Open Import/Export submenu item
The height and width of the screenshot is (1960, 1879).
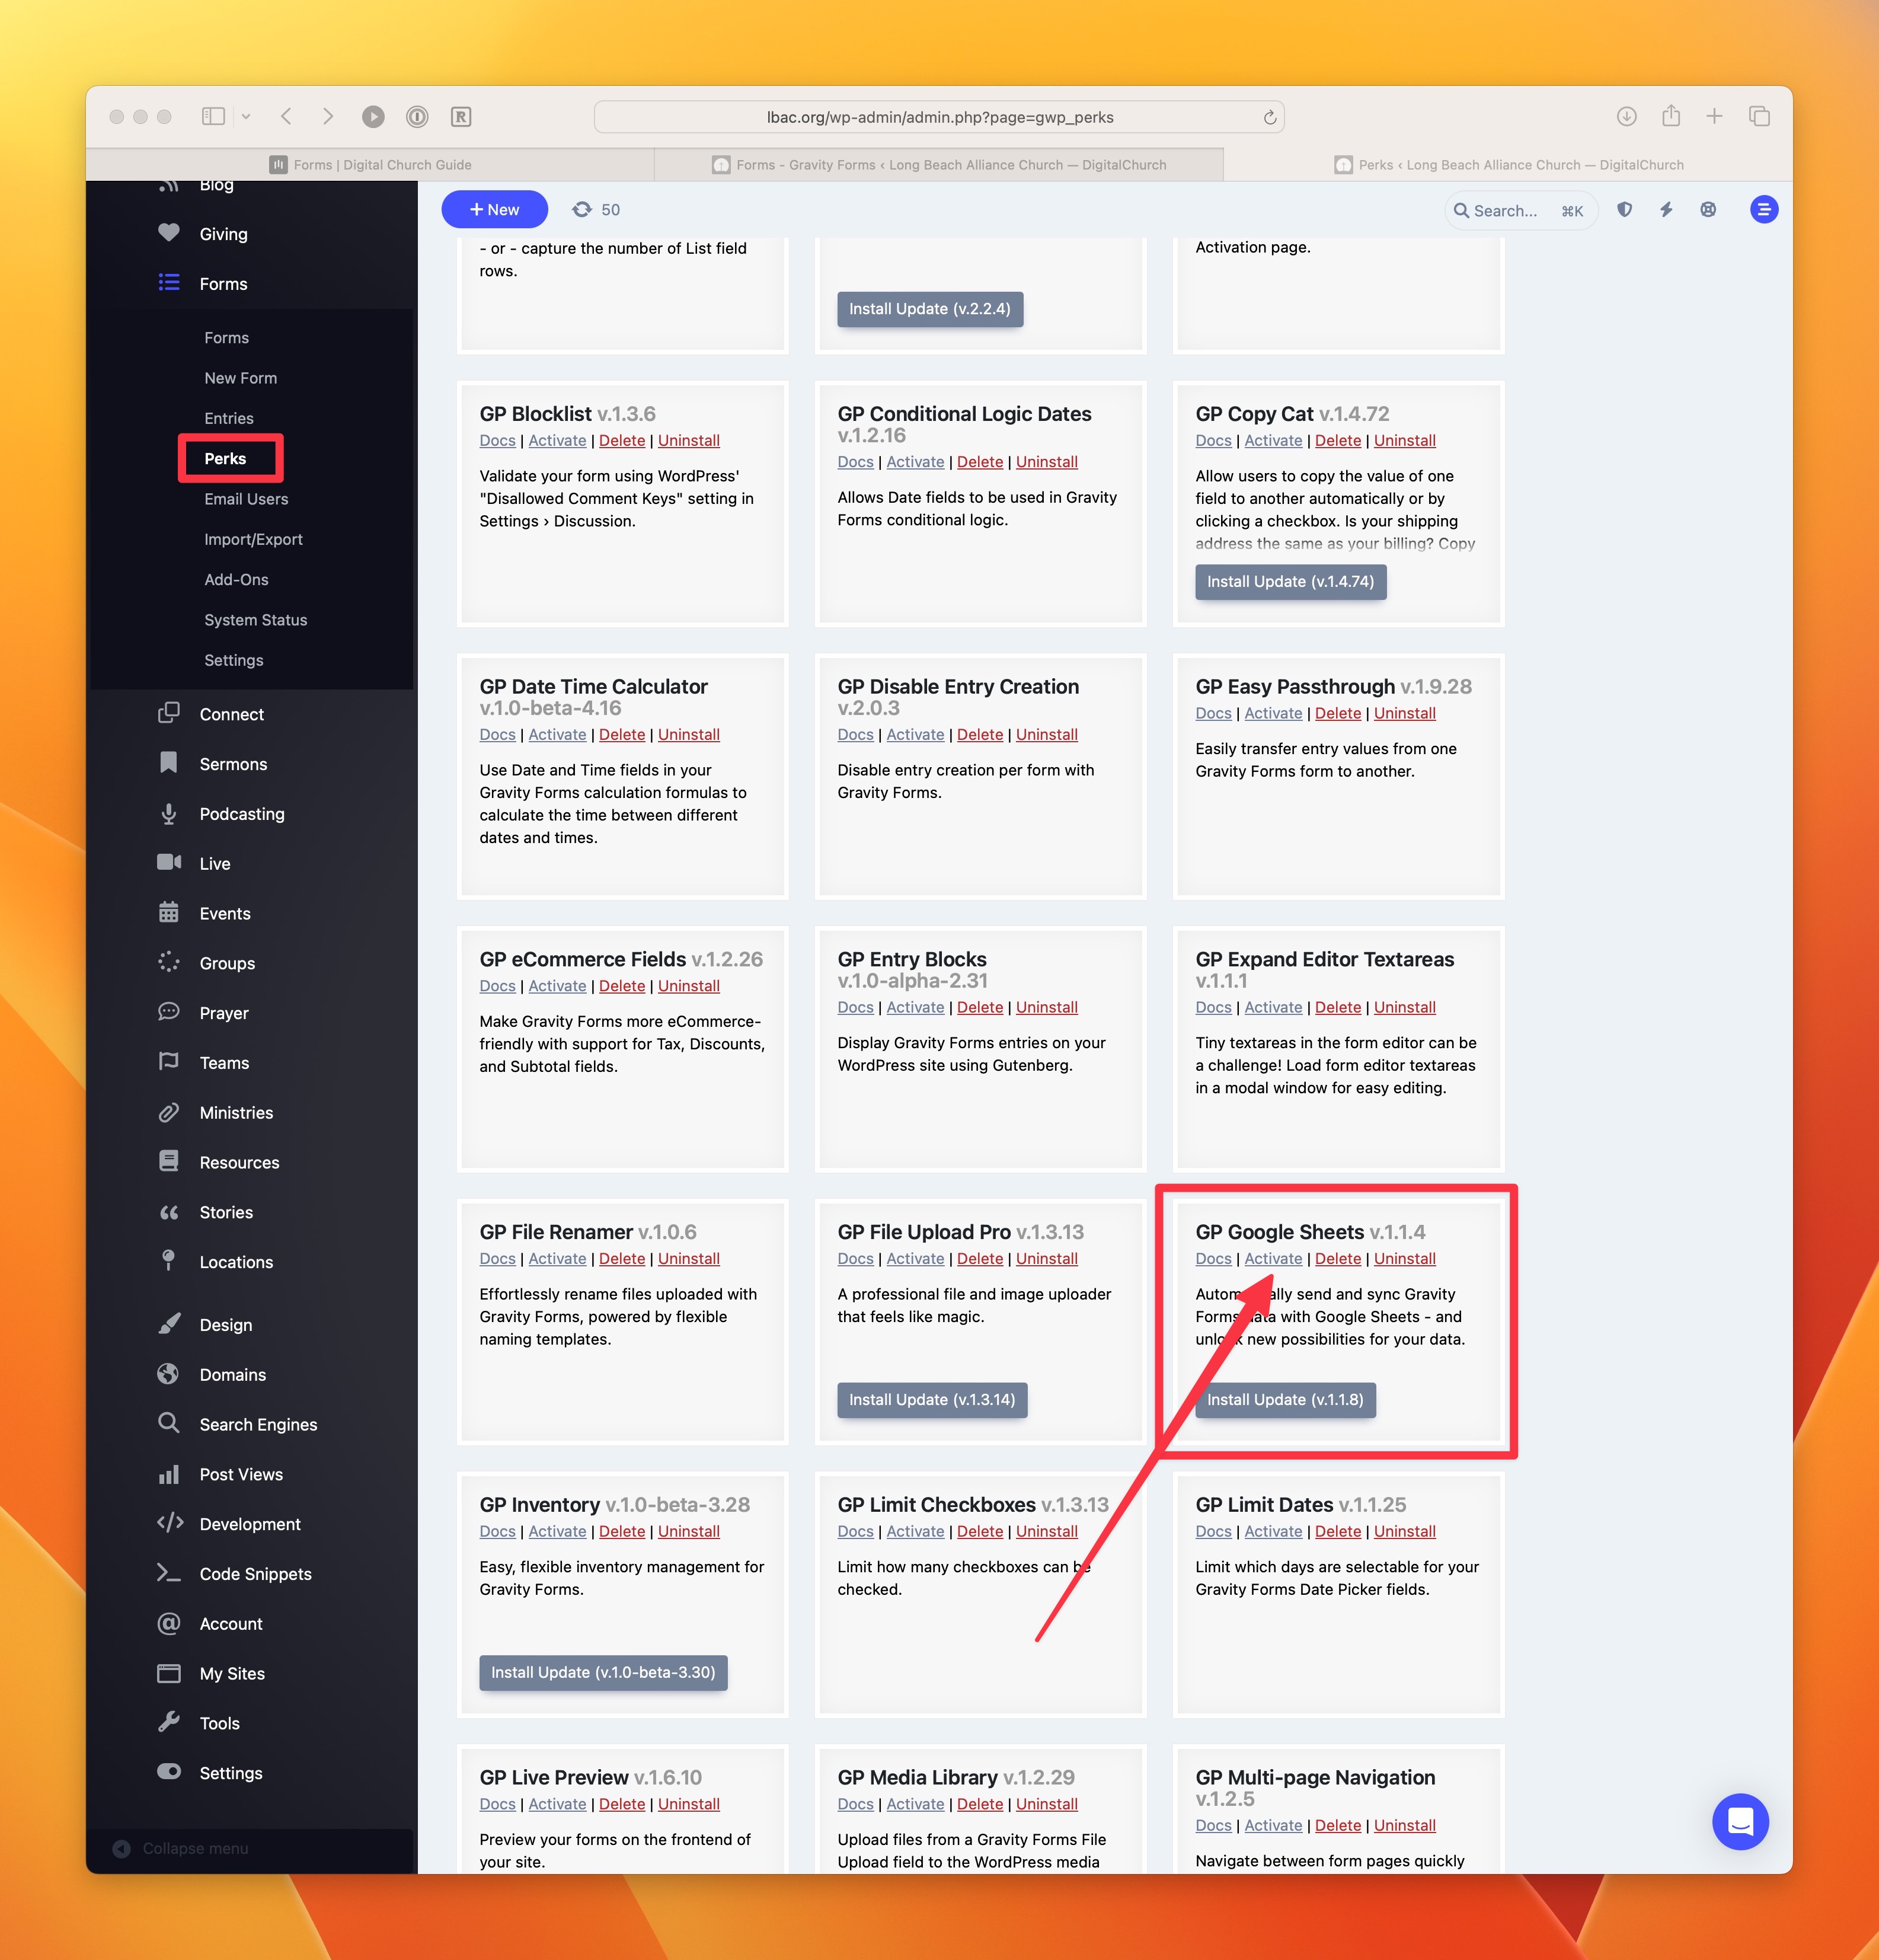point(253,540)
